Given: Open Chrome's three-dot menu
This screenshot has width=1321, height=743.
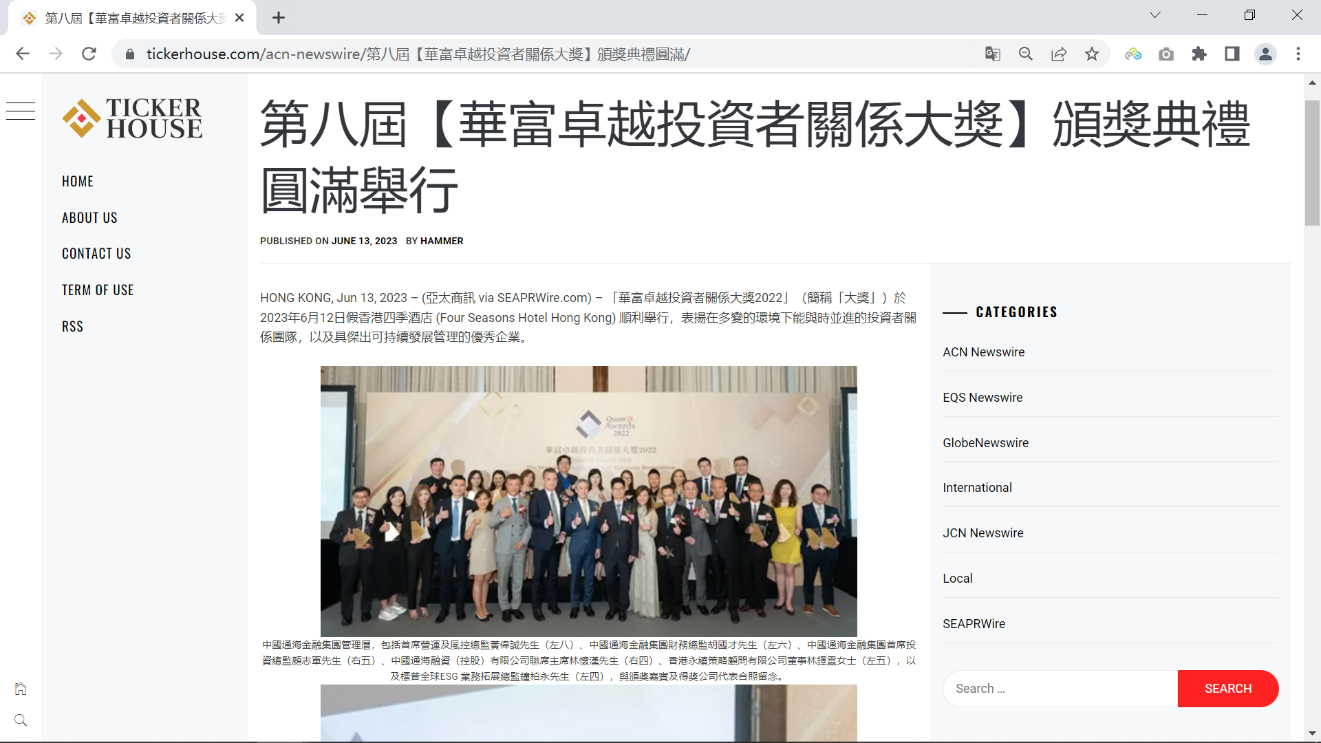Looking at the screenshot, I should point(1298,54).
